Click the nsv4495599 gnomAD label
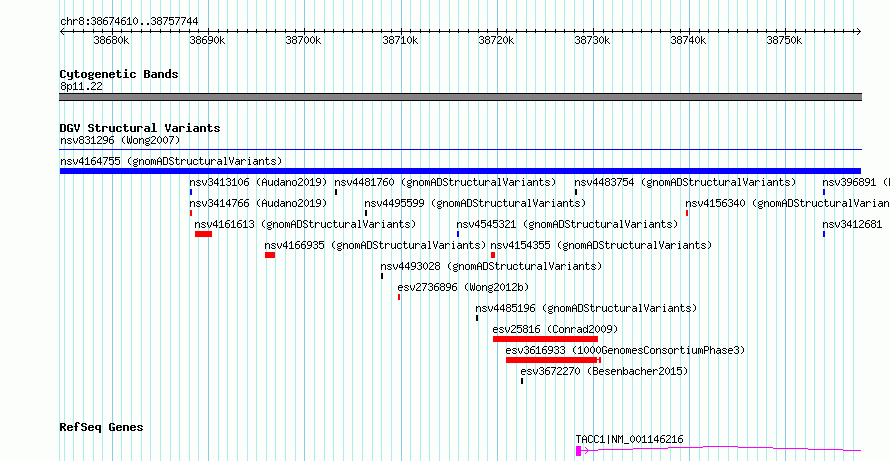This screenshot has height=461, width=890. 475,203
